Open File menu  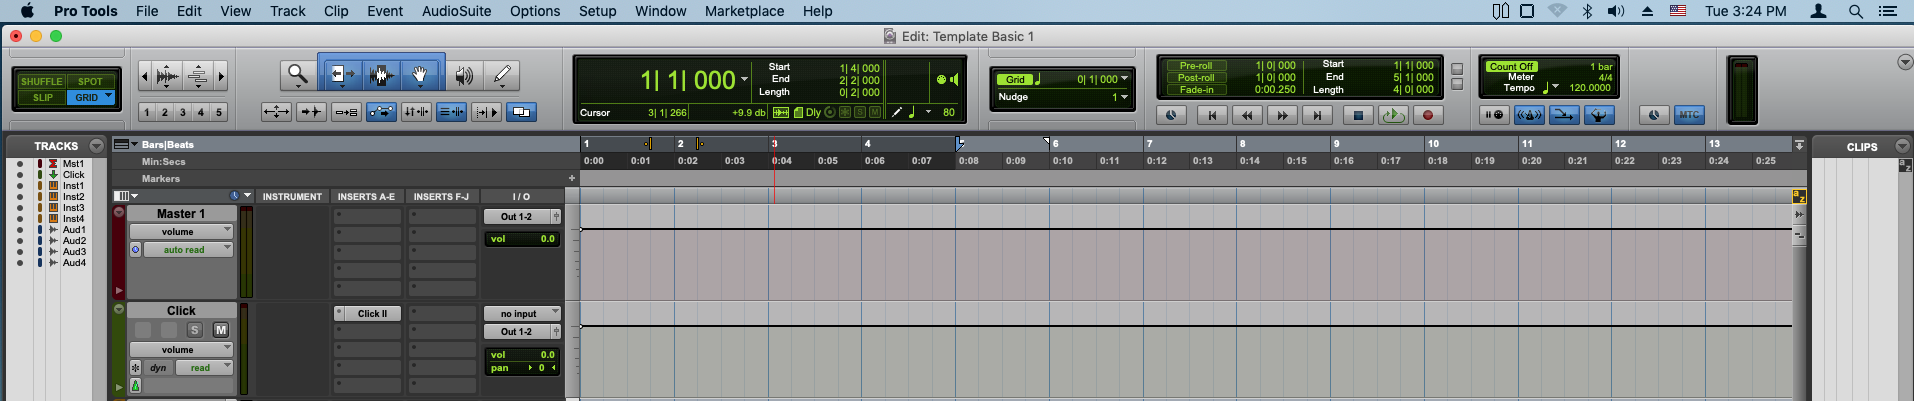[x=147, y=11]
